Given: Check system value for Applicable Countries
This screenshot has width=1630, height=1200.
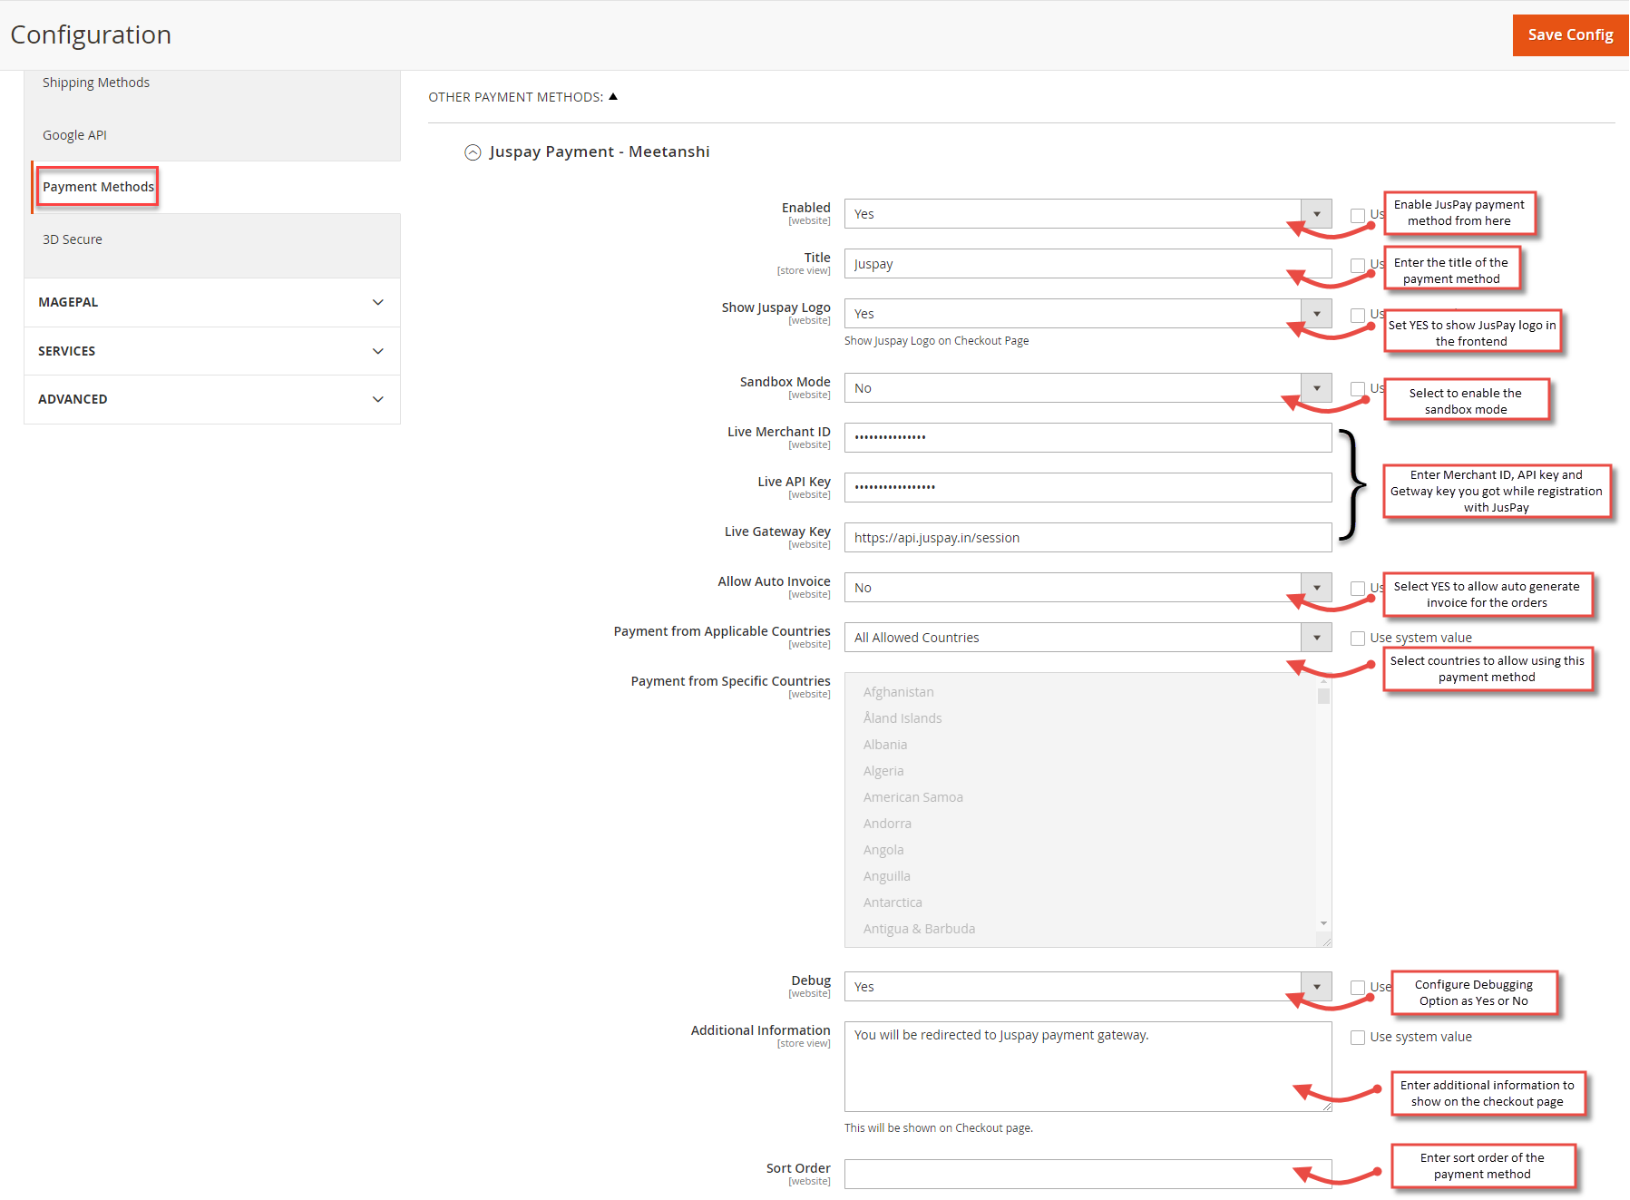Looking at the screenshot, I should pyautogui.click(x=1357, y=638).
